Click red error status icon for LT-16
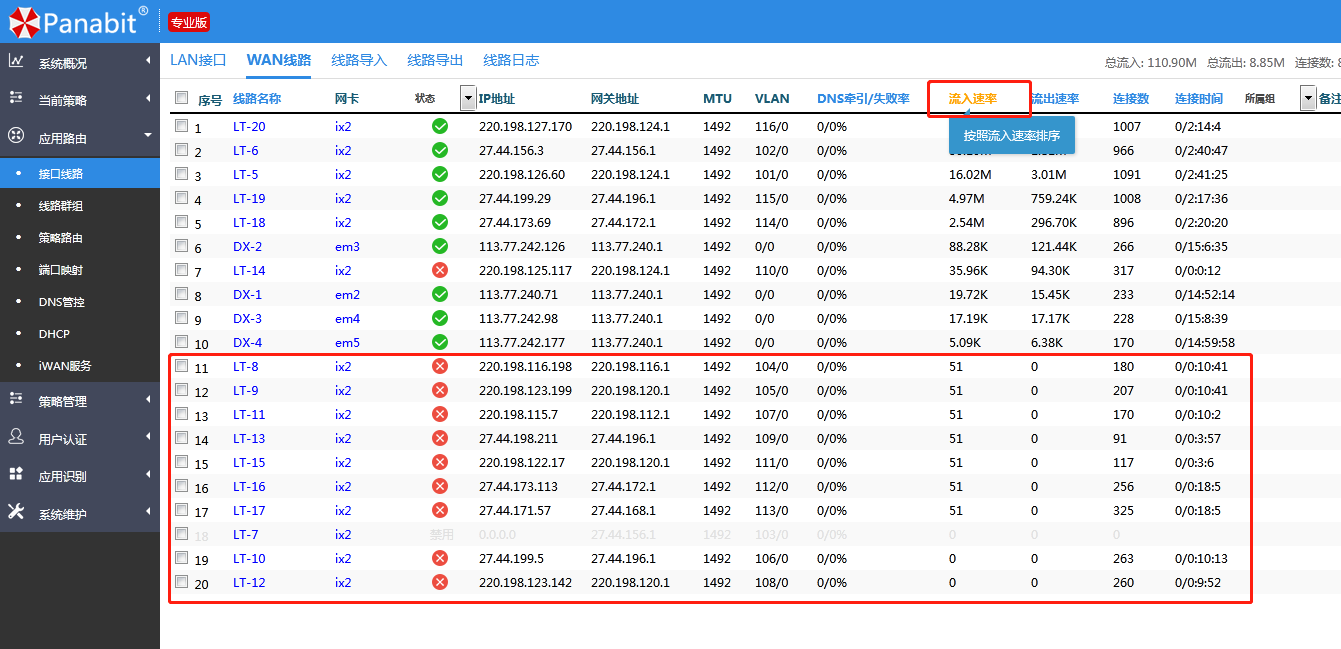This screenshot has width=1341, height=649. tap(440, 487)
